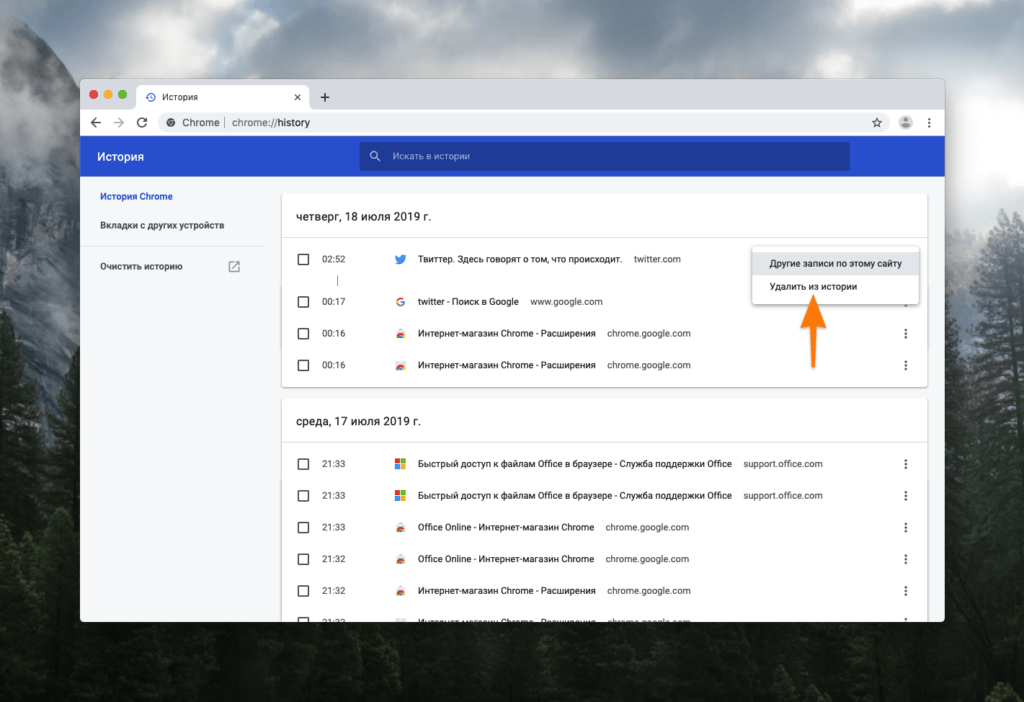The image size is (1024, 702).
Task: Open actions menu for 21:33 Office Online entry
Action: pyautogui.click(x=905, y=528)
